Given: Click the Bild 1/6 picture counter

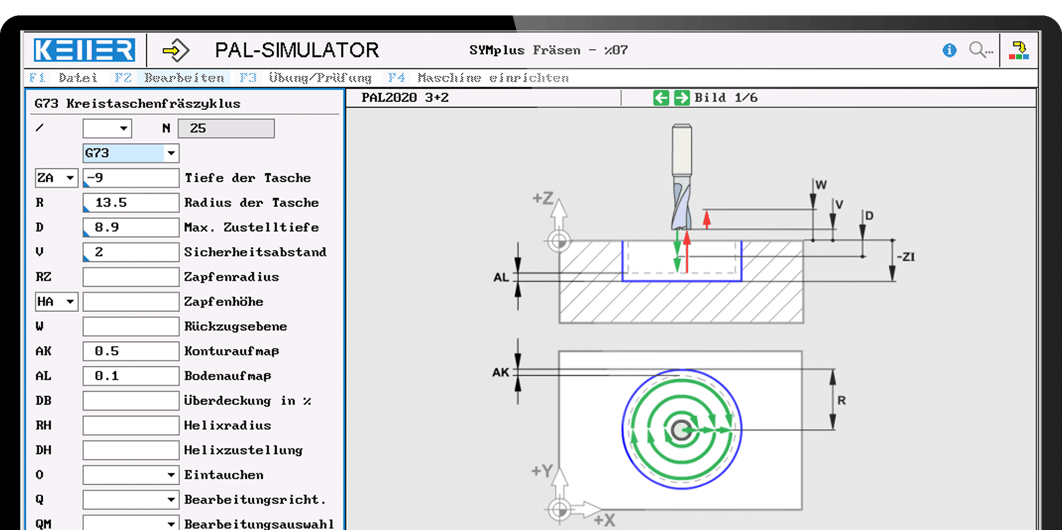Looking at the screenshot, I should [725, 97].
